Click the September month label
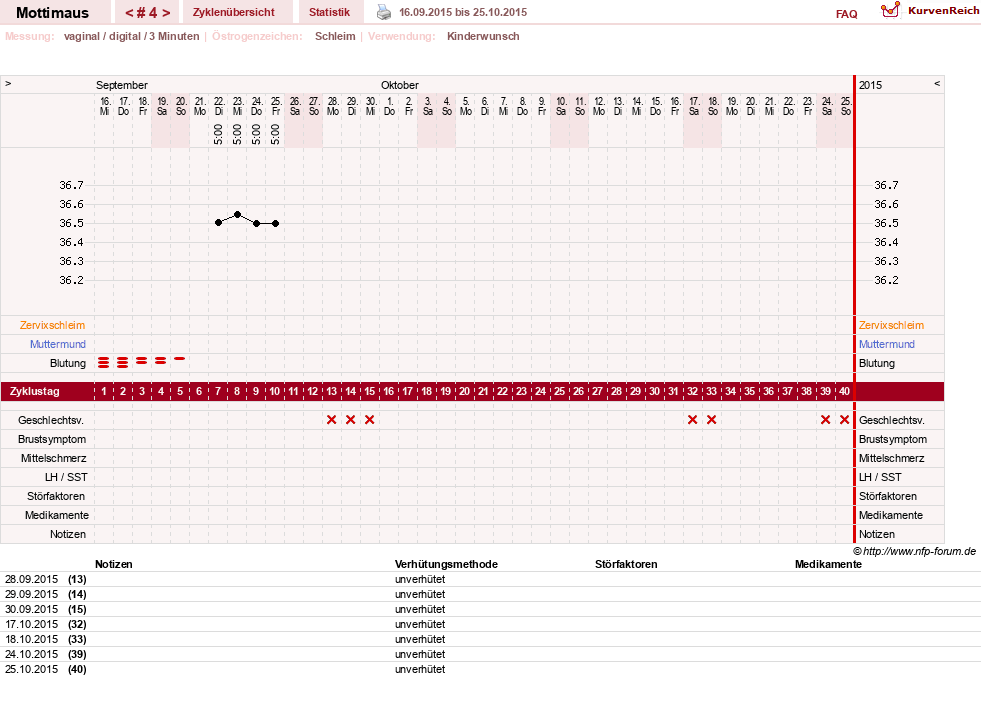 coord(122,85)
